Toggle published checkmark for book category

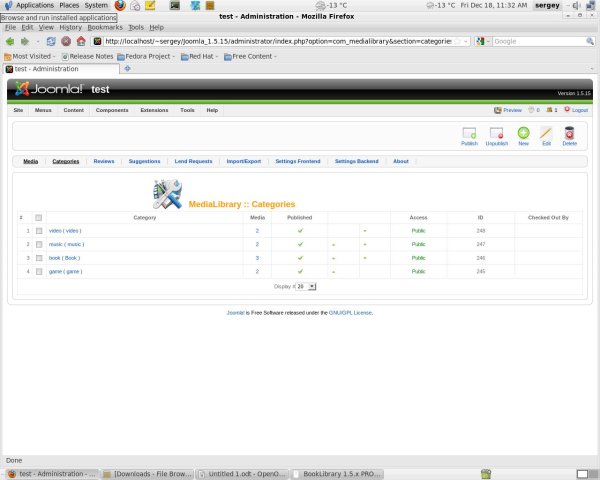tap(300, 258)
